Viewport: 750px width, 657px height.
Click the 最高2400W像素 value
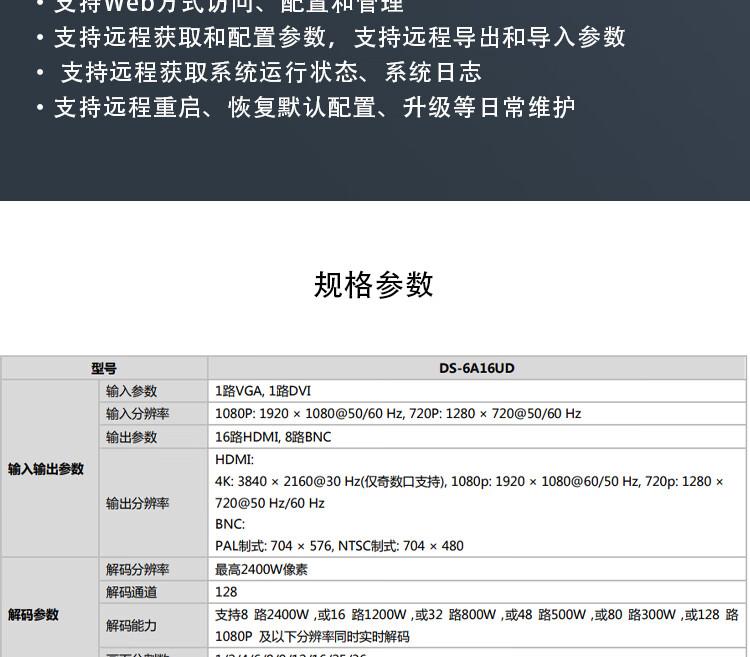tap(261, 569)
